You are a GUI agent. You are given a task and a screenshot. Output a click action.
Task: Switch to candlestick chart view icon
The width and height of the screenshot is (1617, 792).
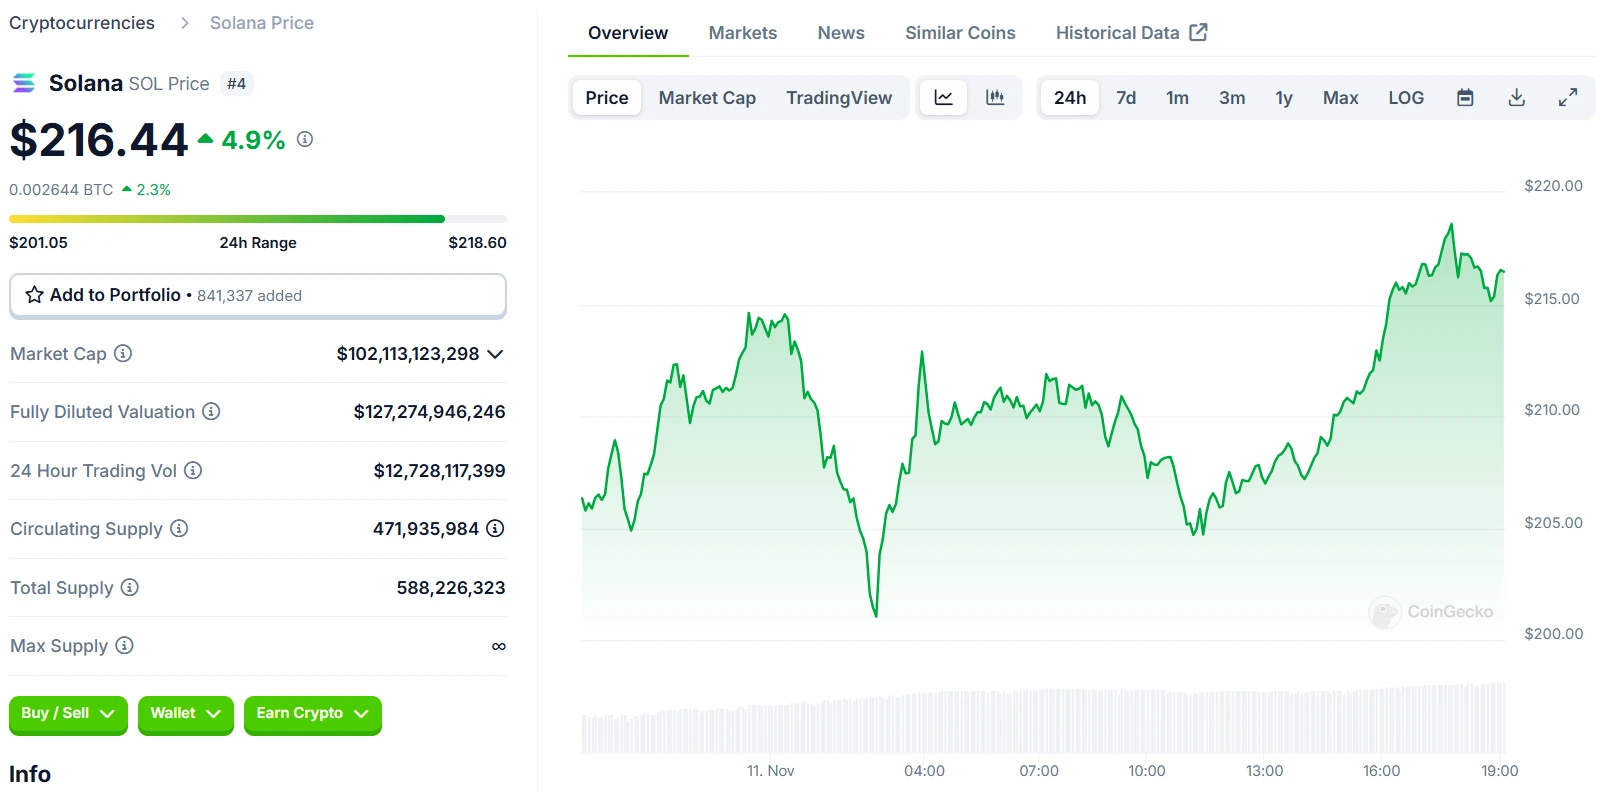pos(995,97)
